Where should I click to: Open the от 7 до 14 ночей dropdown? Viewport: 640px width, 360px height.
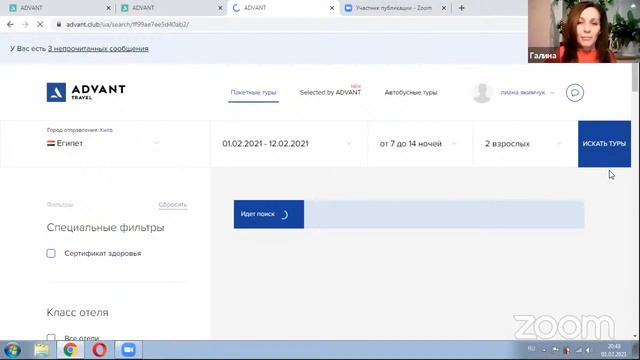pyautogui.click(x=419, y=144)
